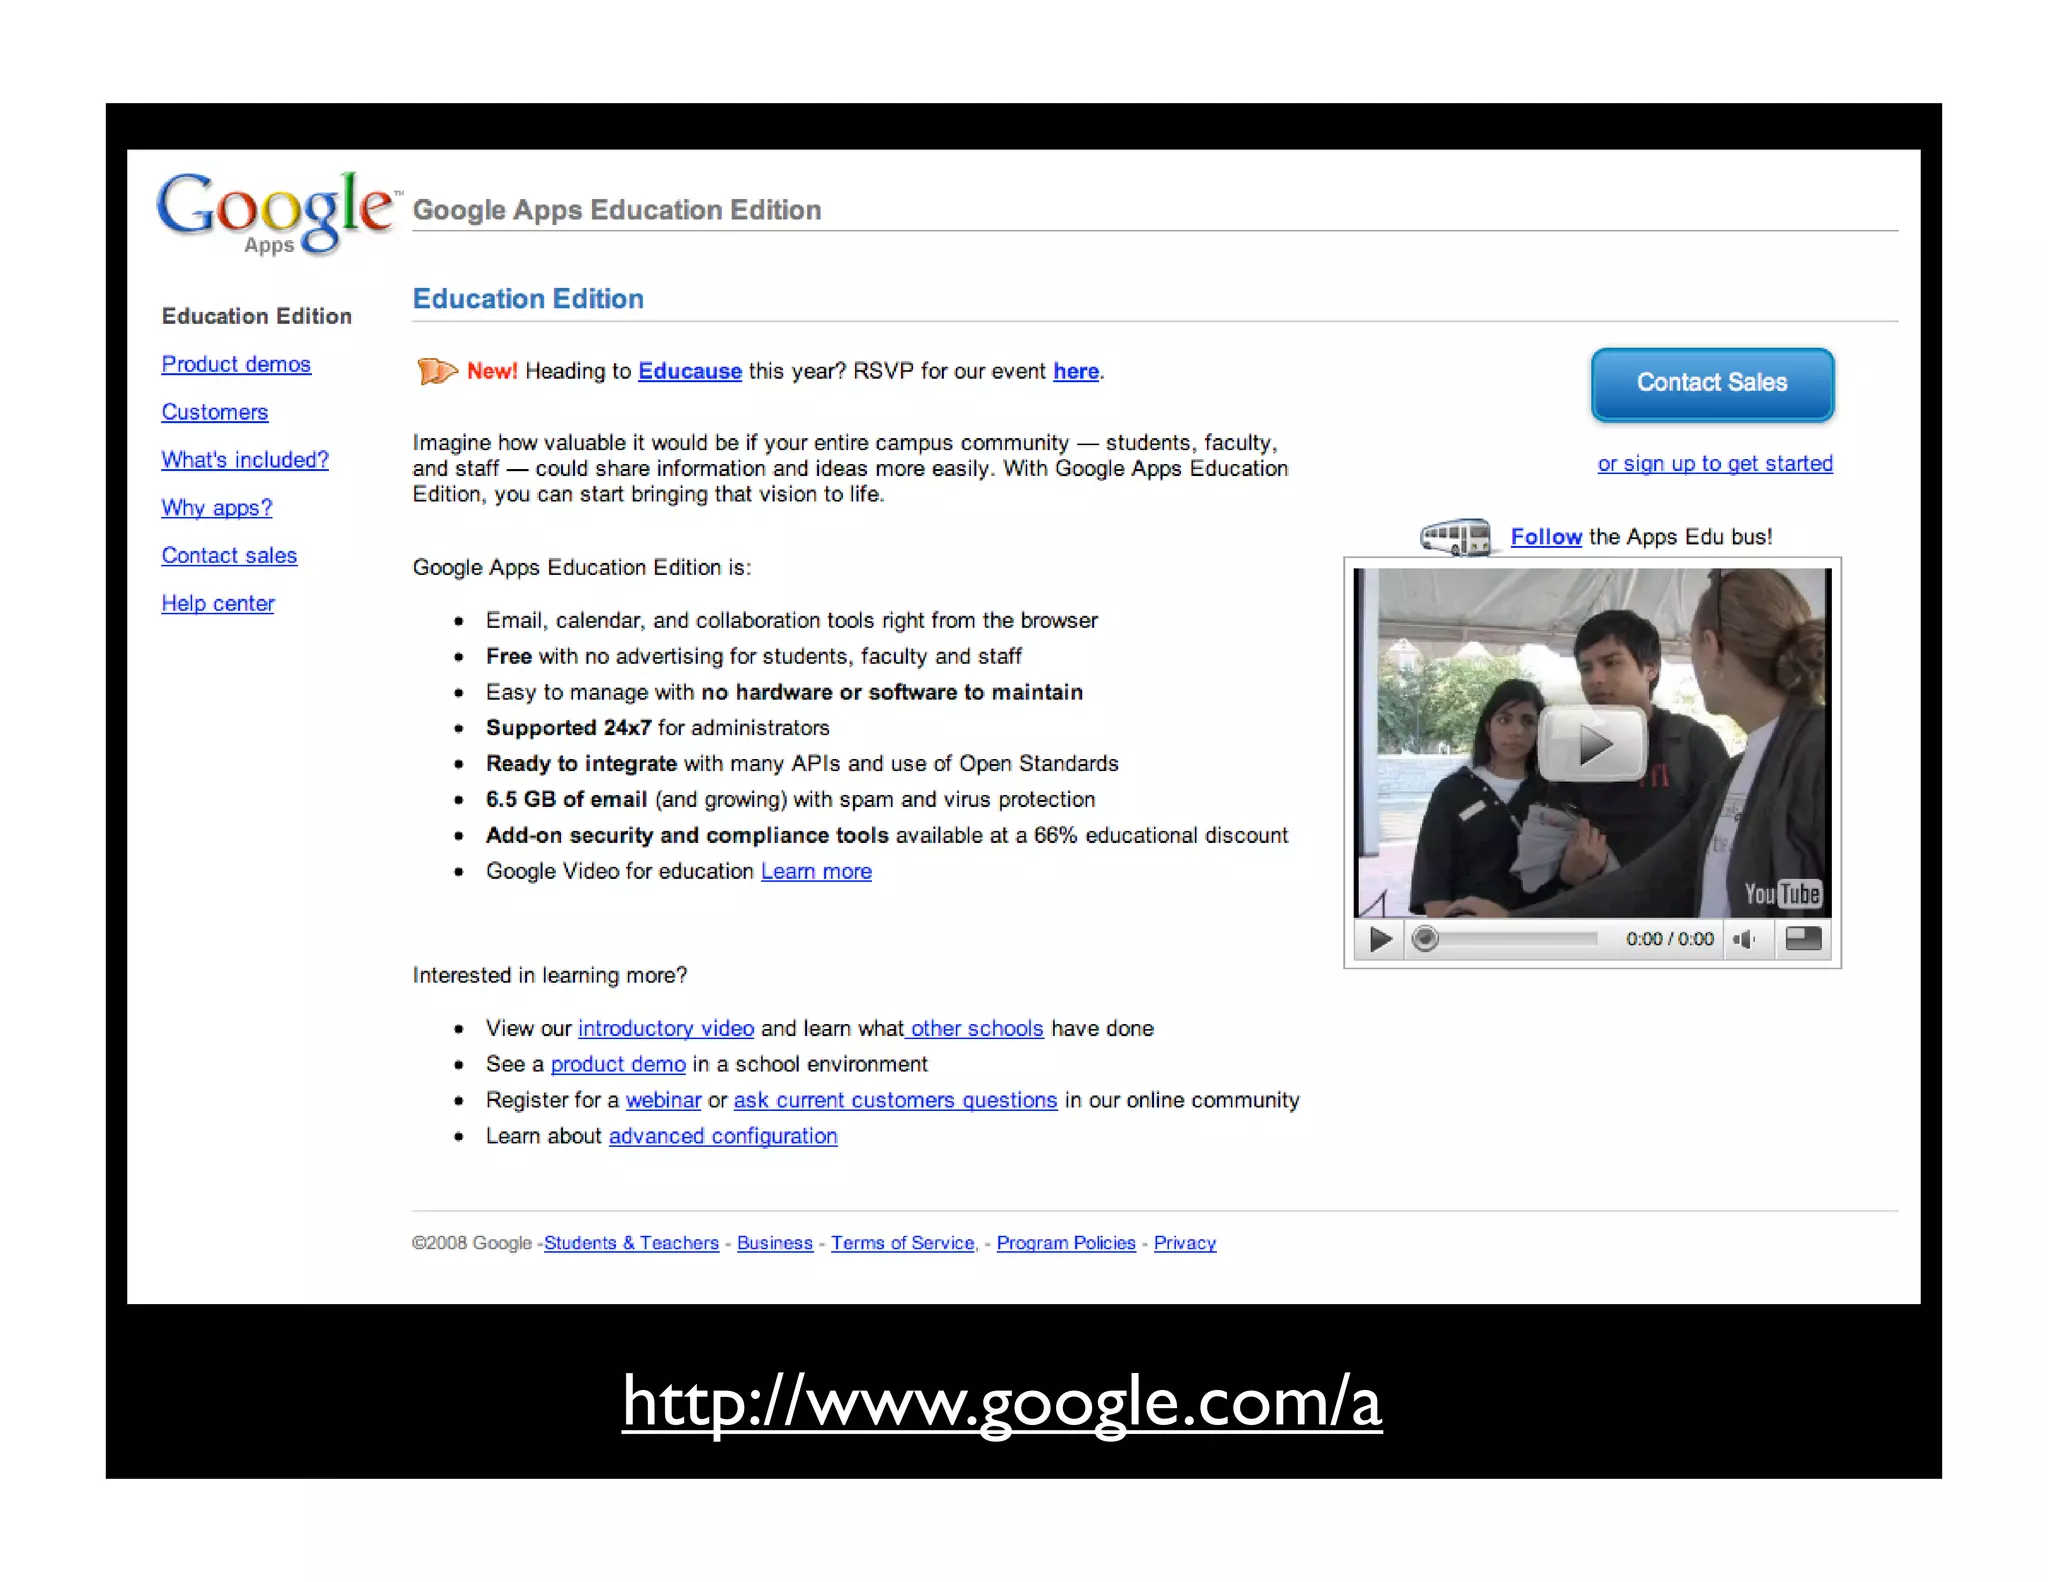The height and width of the screenshot is (1582, 2048).
Task: Click the video progress scrubber handle
Action: coord(1425,939)
